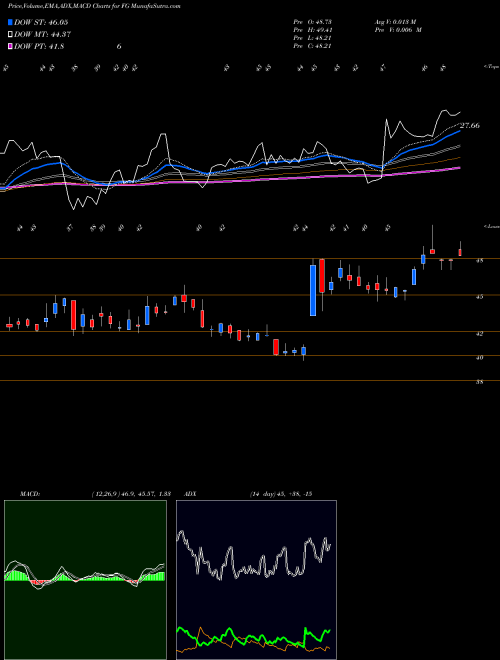Screen dimensions: 500x660
Task: Click the magenta DOW PT legend swatch
Action: click(x=11, y=47)
